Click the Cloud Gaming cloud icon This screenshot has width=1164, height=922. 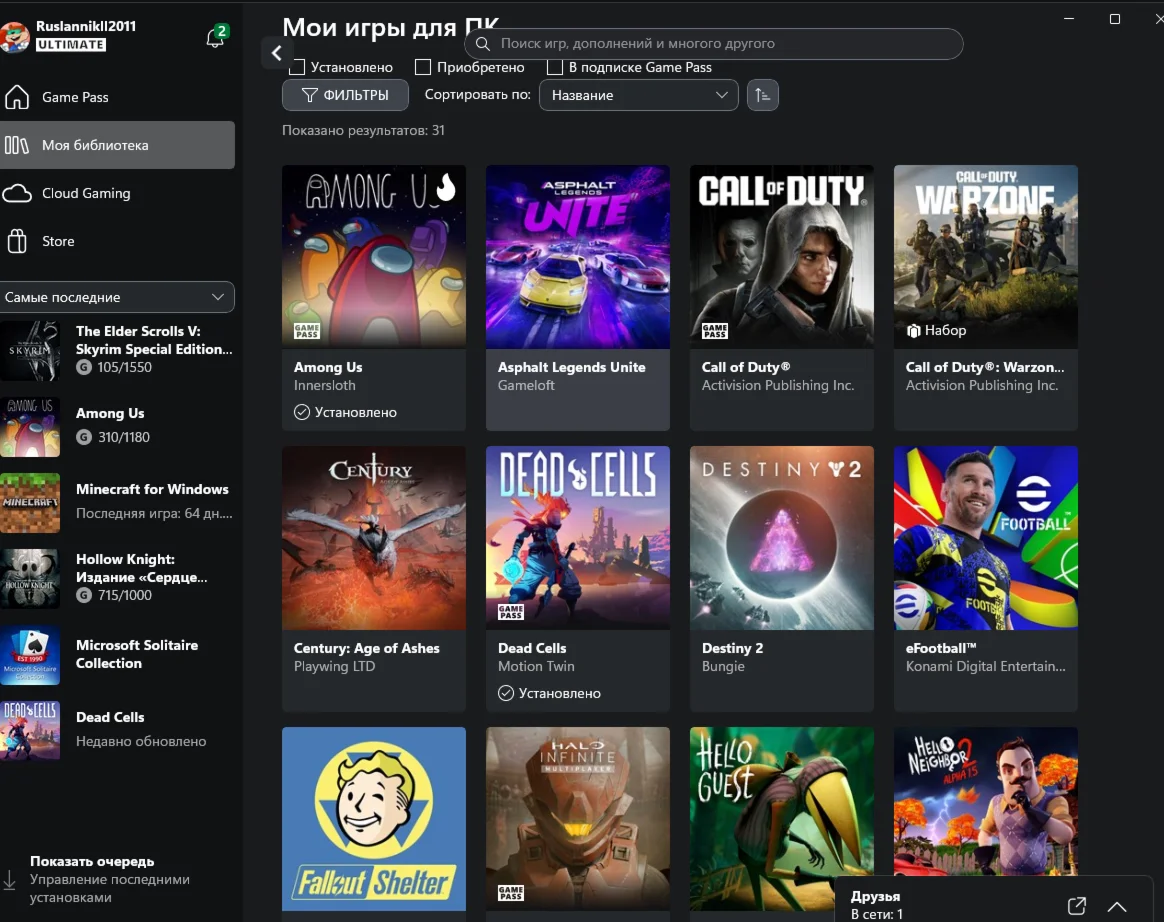17,194
